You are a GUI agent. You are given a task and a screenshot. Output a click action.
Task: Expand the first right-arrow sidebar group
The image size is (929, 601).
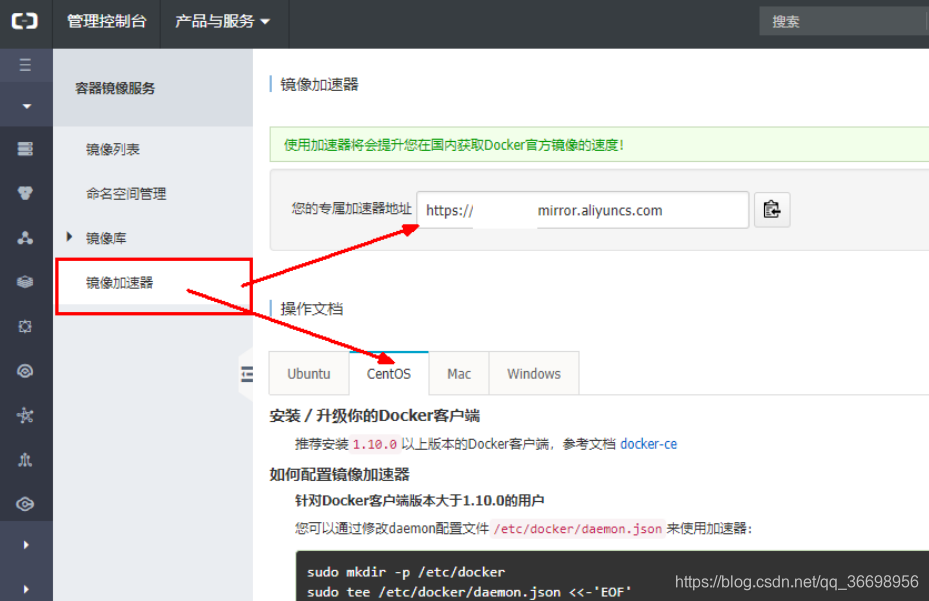tap(26, 545)
